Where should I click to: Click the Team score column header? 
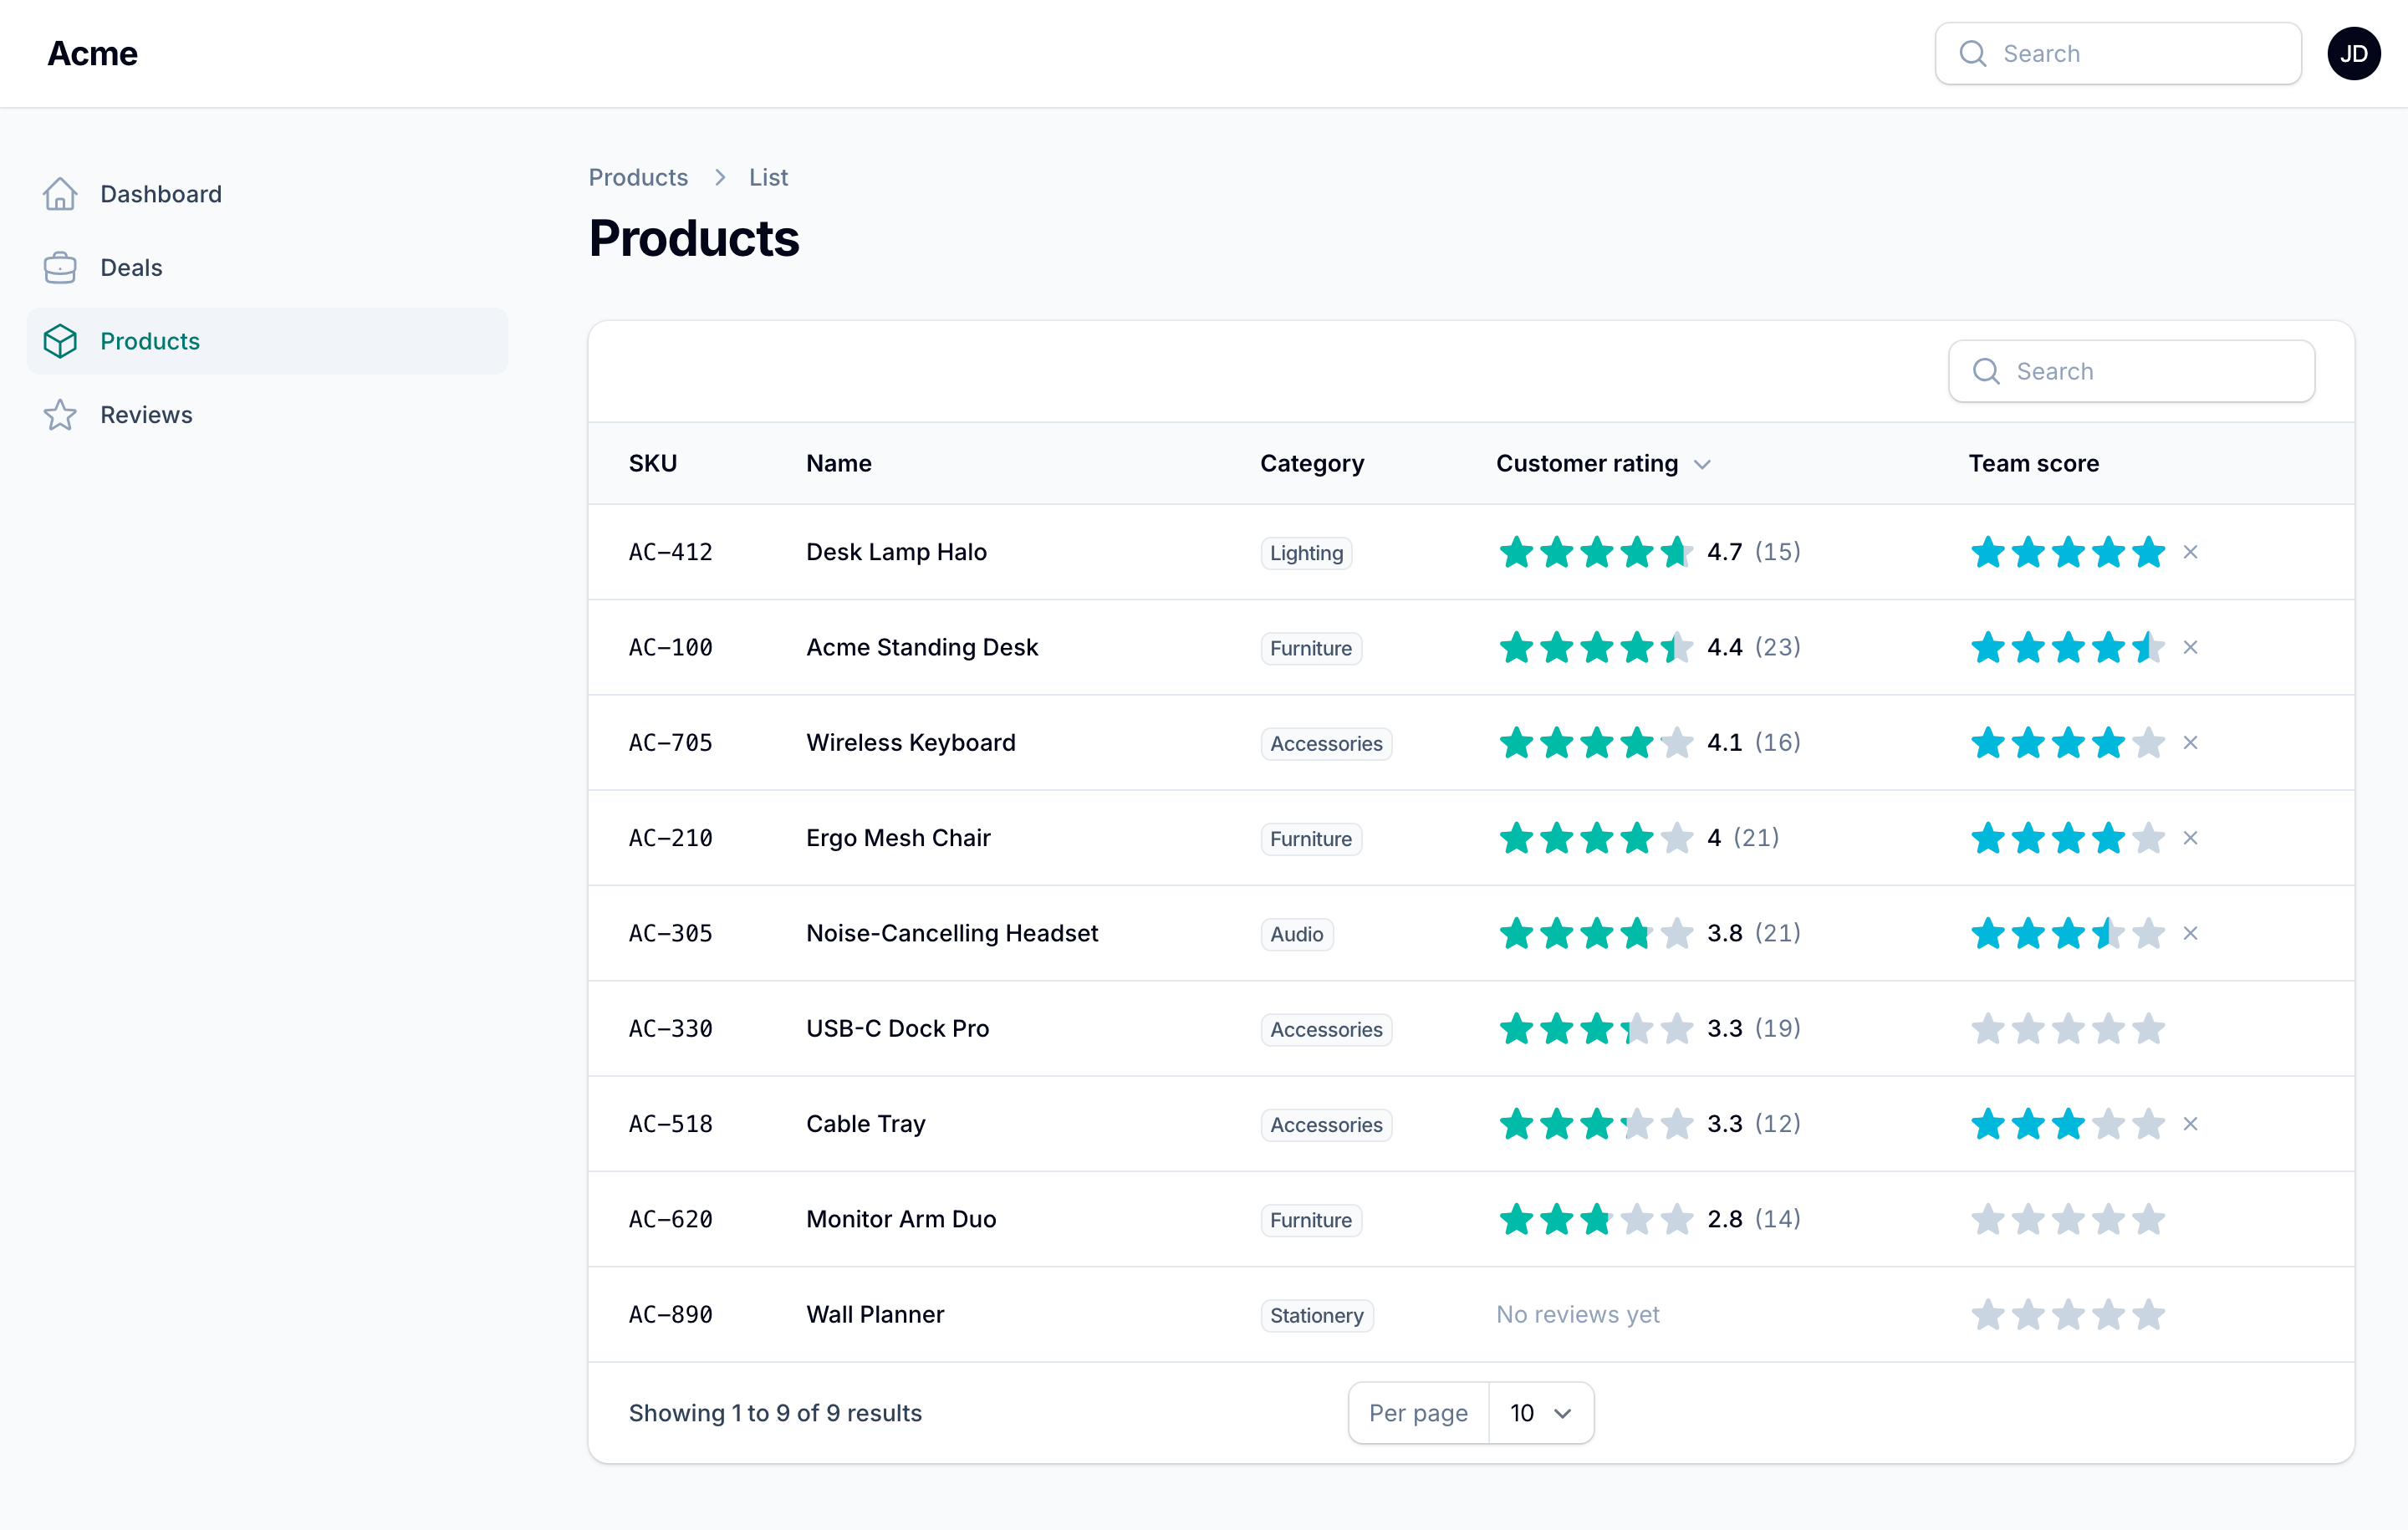click(2033, 463)
